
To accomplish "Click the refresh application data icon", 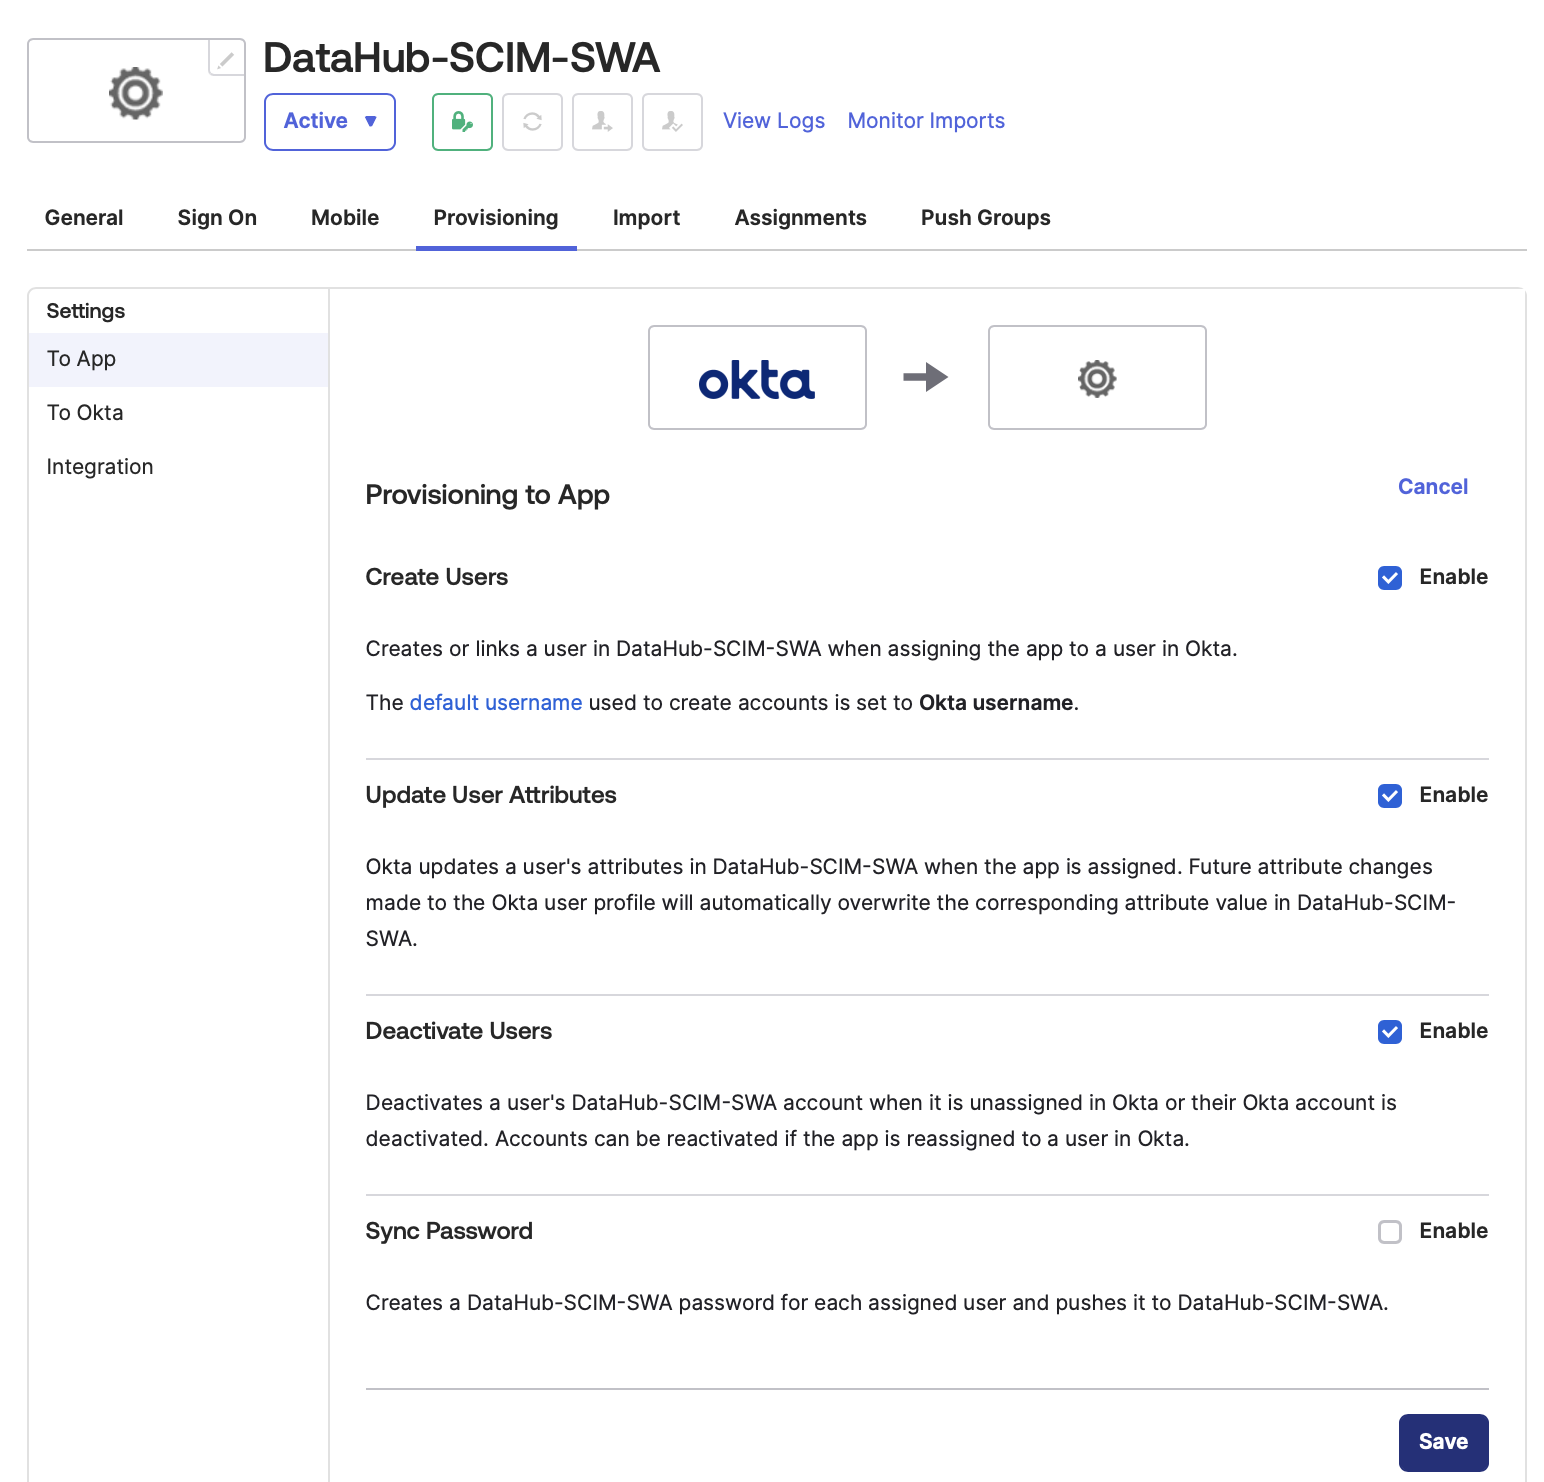I will [532, 121].
